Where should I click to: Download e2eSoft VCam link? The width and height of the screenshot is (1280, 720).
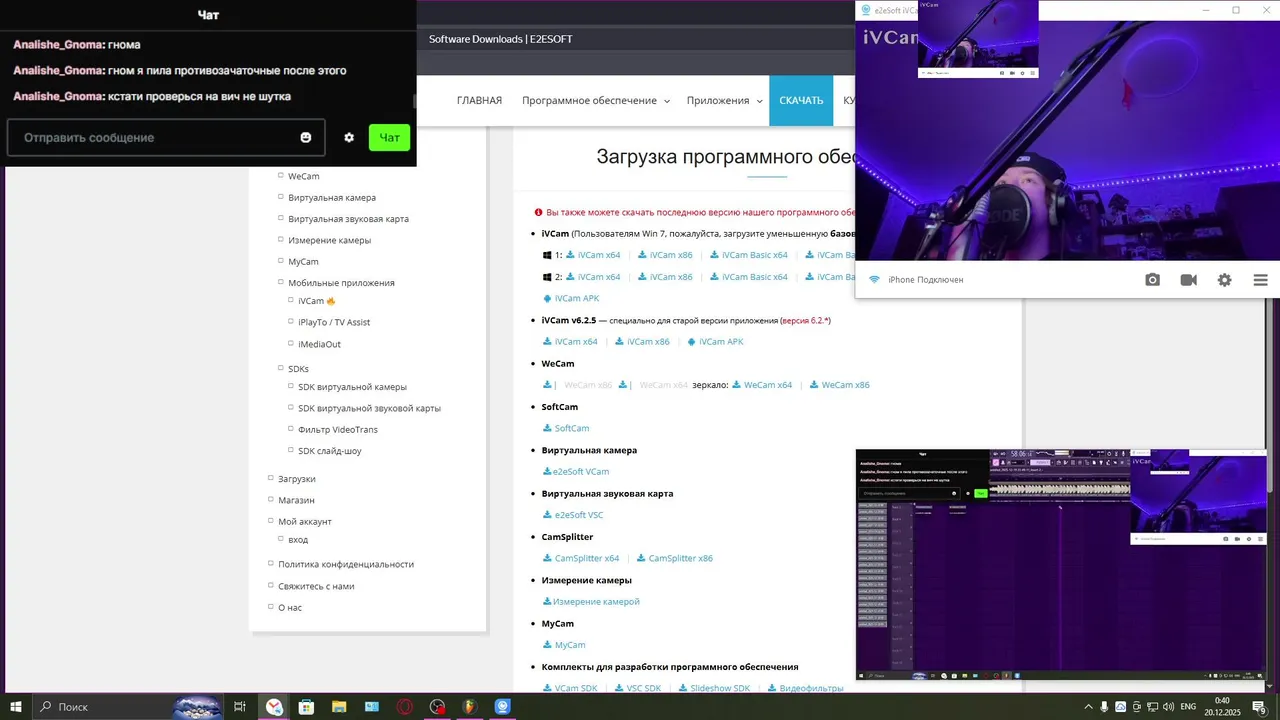576,472
